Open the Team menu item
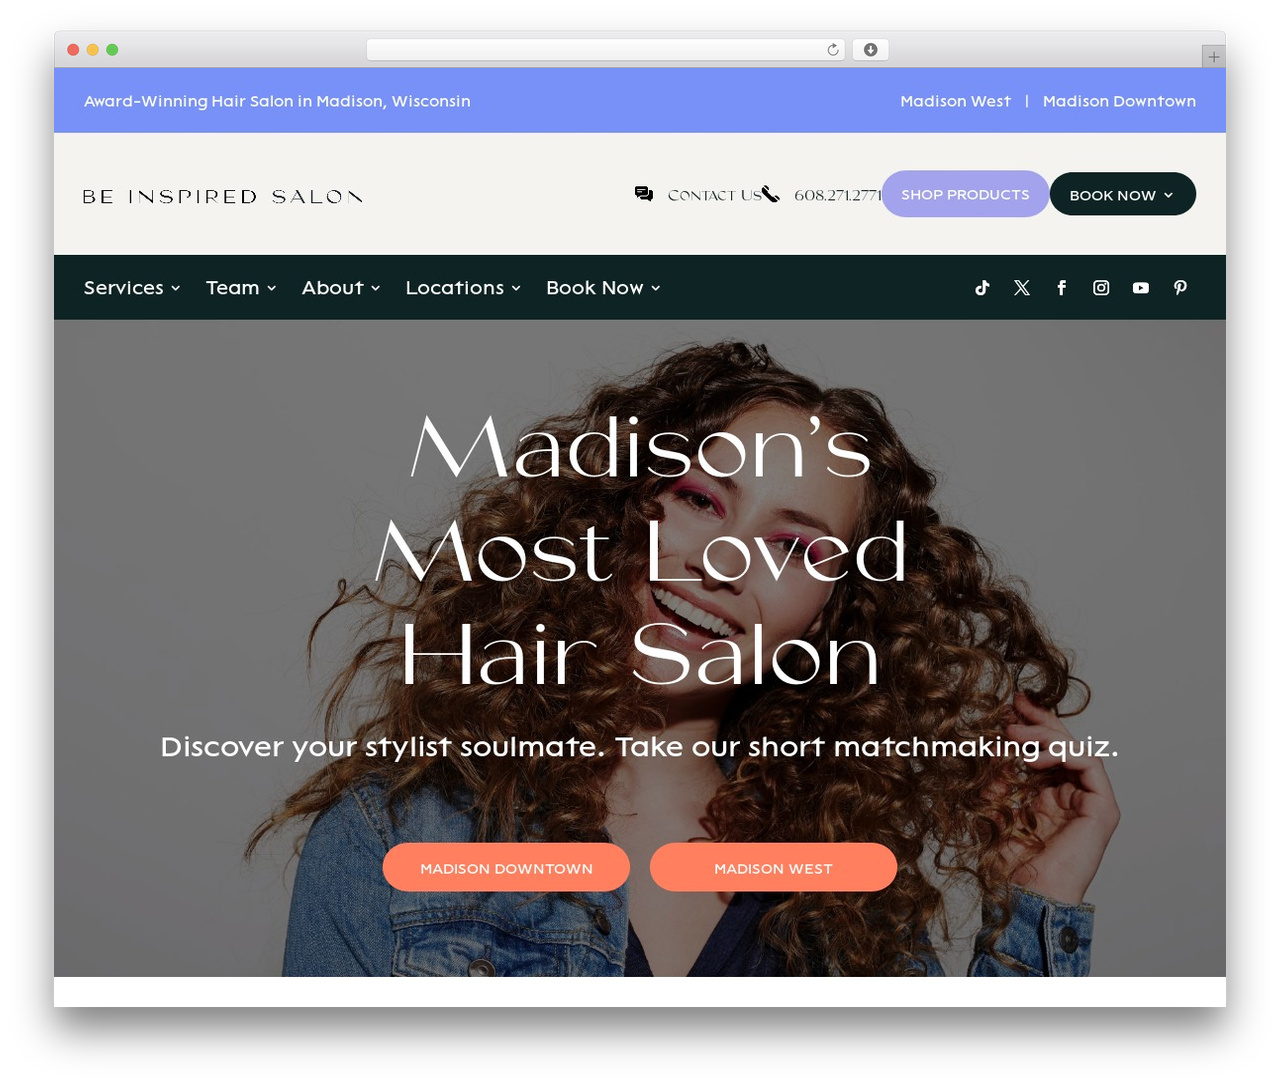Image resolution: width=1280 pixels, height=1084 pixels. 241,288
